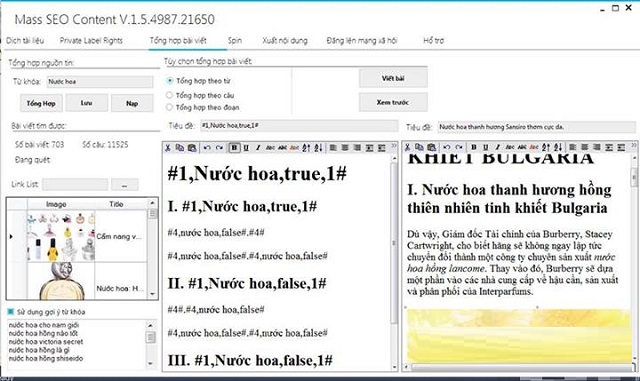Screen dimensions: 640x381
Task: Click Cut icon in left editor toolbar
Action: 168,148
